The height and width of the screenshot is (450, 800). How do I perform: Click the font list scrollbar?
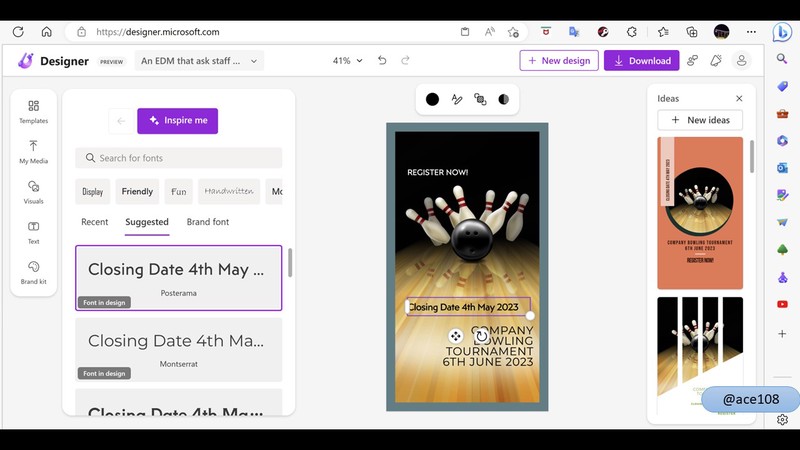tap(290, 263)
